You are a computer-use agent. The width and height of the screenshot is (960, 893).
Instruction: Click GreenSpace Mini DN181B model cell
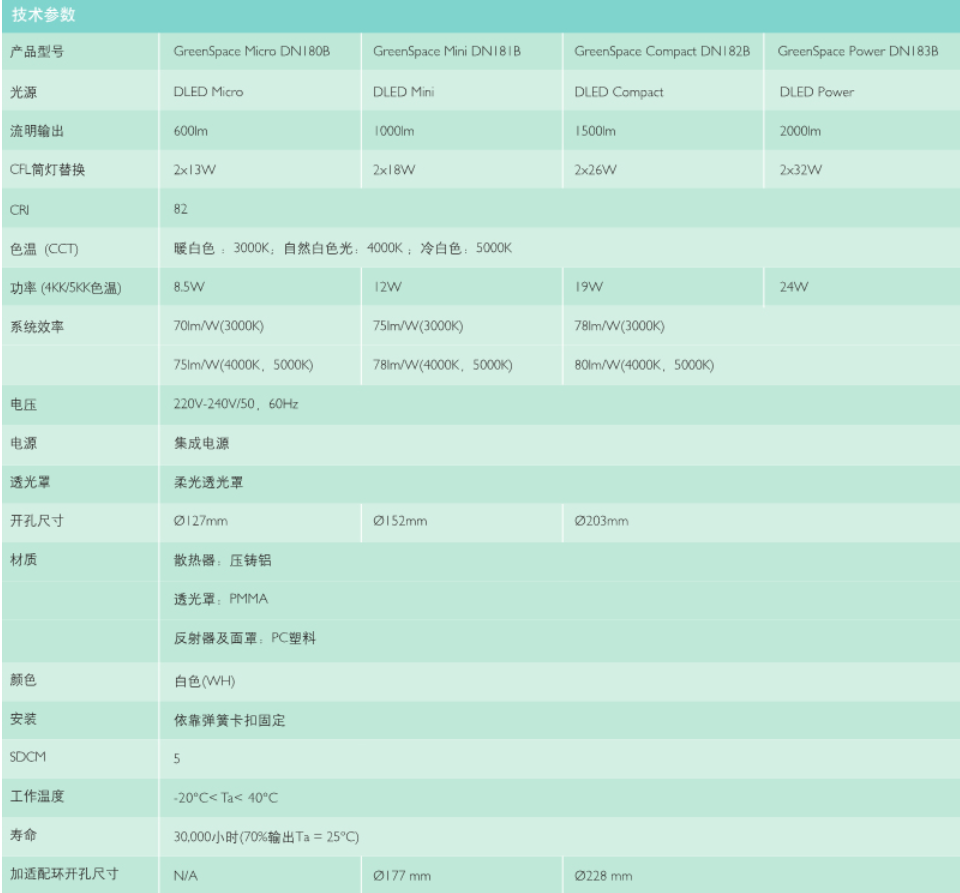coord(447,51)
